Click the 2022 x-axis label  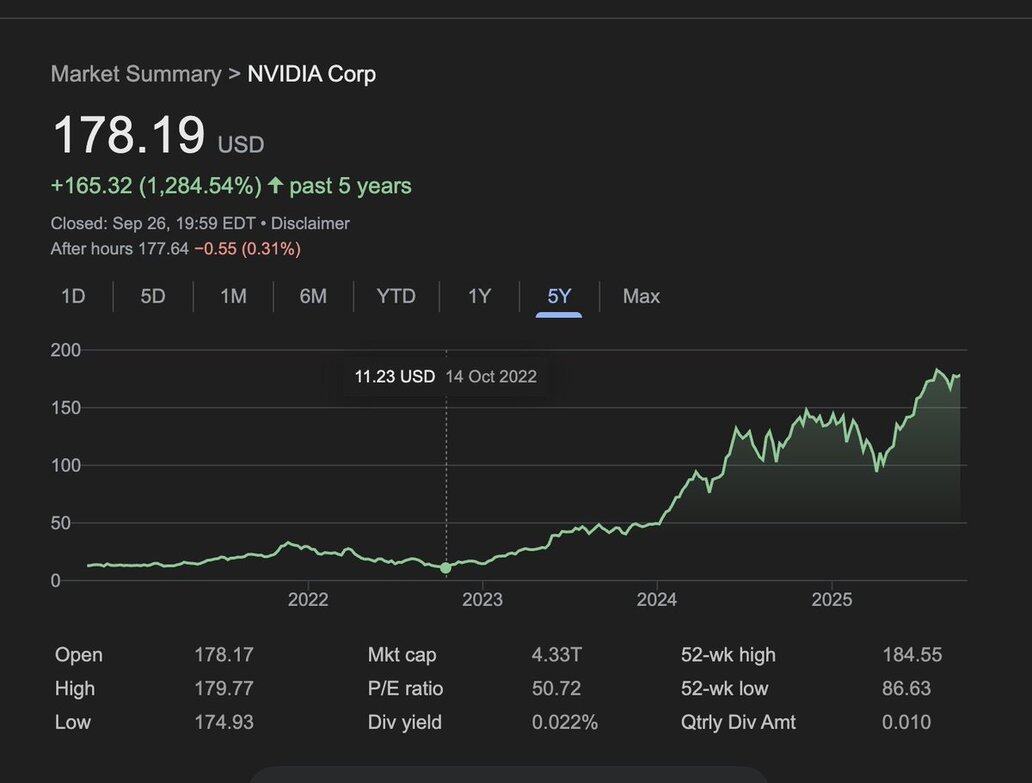click(308, 599)
